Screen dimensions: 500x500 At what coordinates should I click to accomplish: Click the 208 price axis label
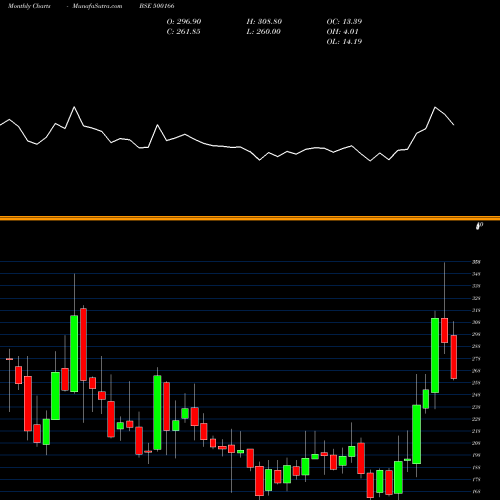pos(476,443)
